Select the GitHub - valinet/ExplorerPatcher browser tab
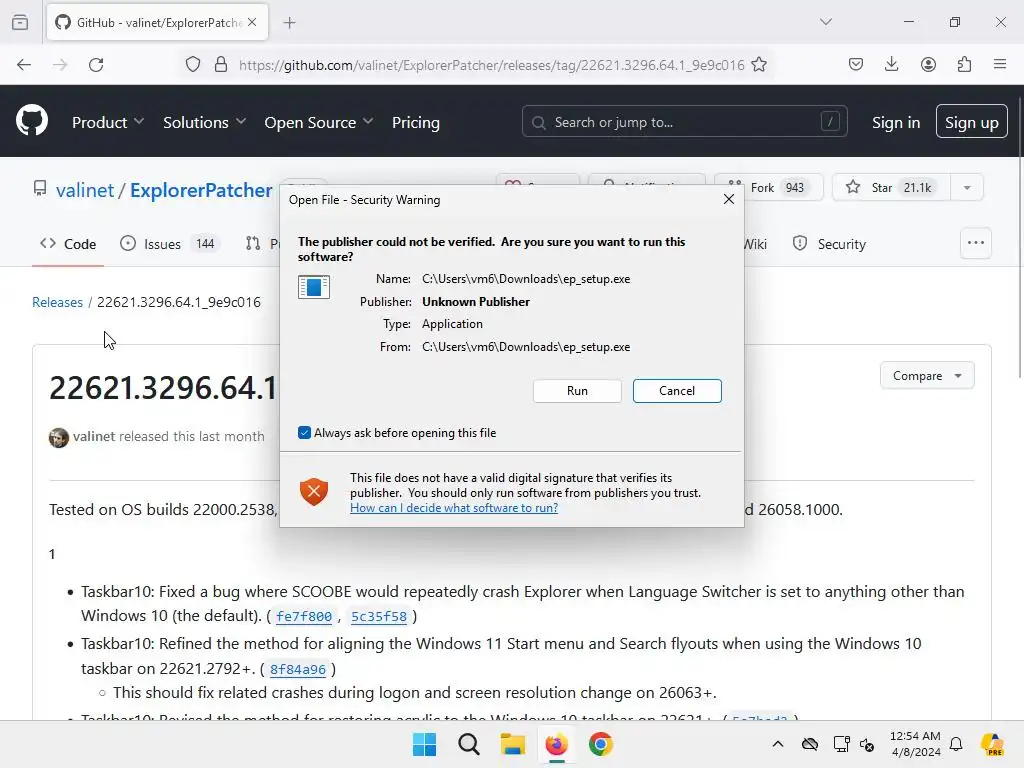 click(156, 23)
